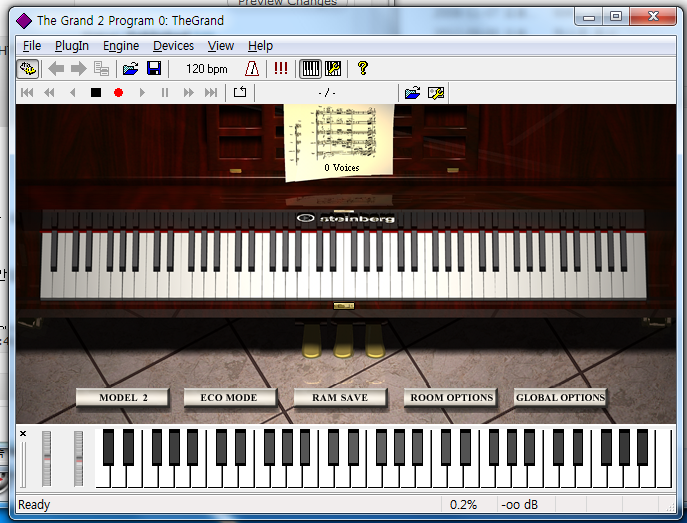The image size is (687, 523).
Task: Click the yellow question mark help icon
Action: pyautogui.click(x=363, y=68)
